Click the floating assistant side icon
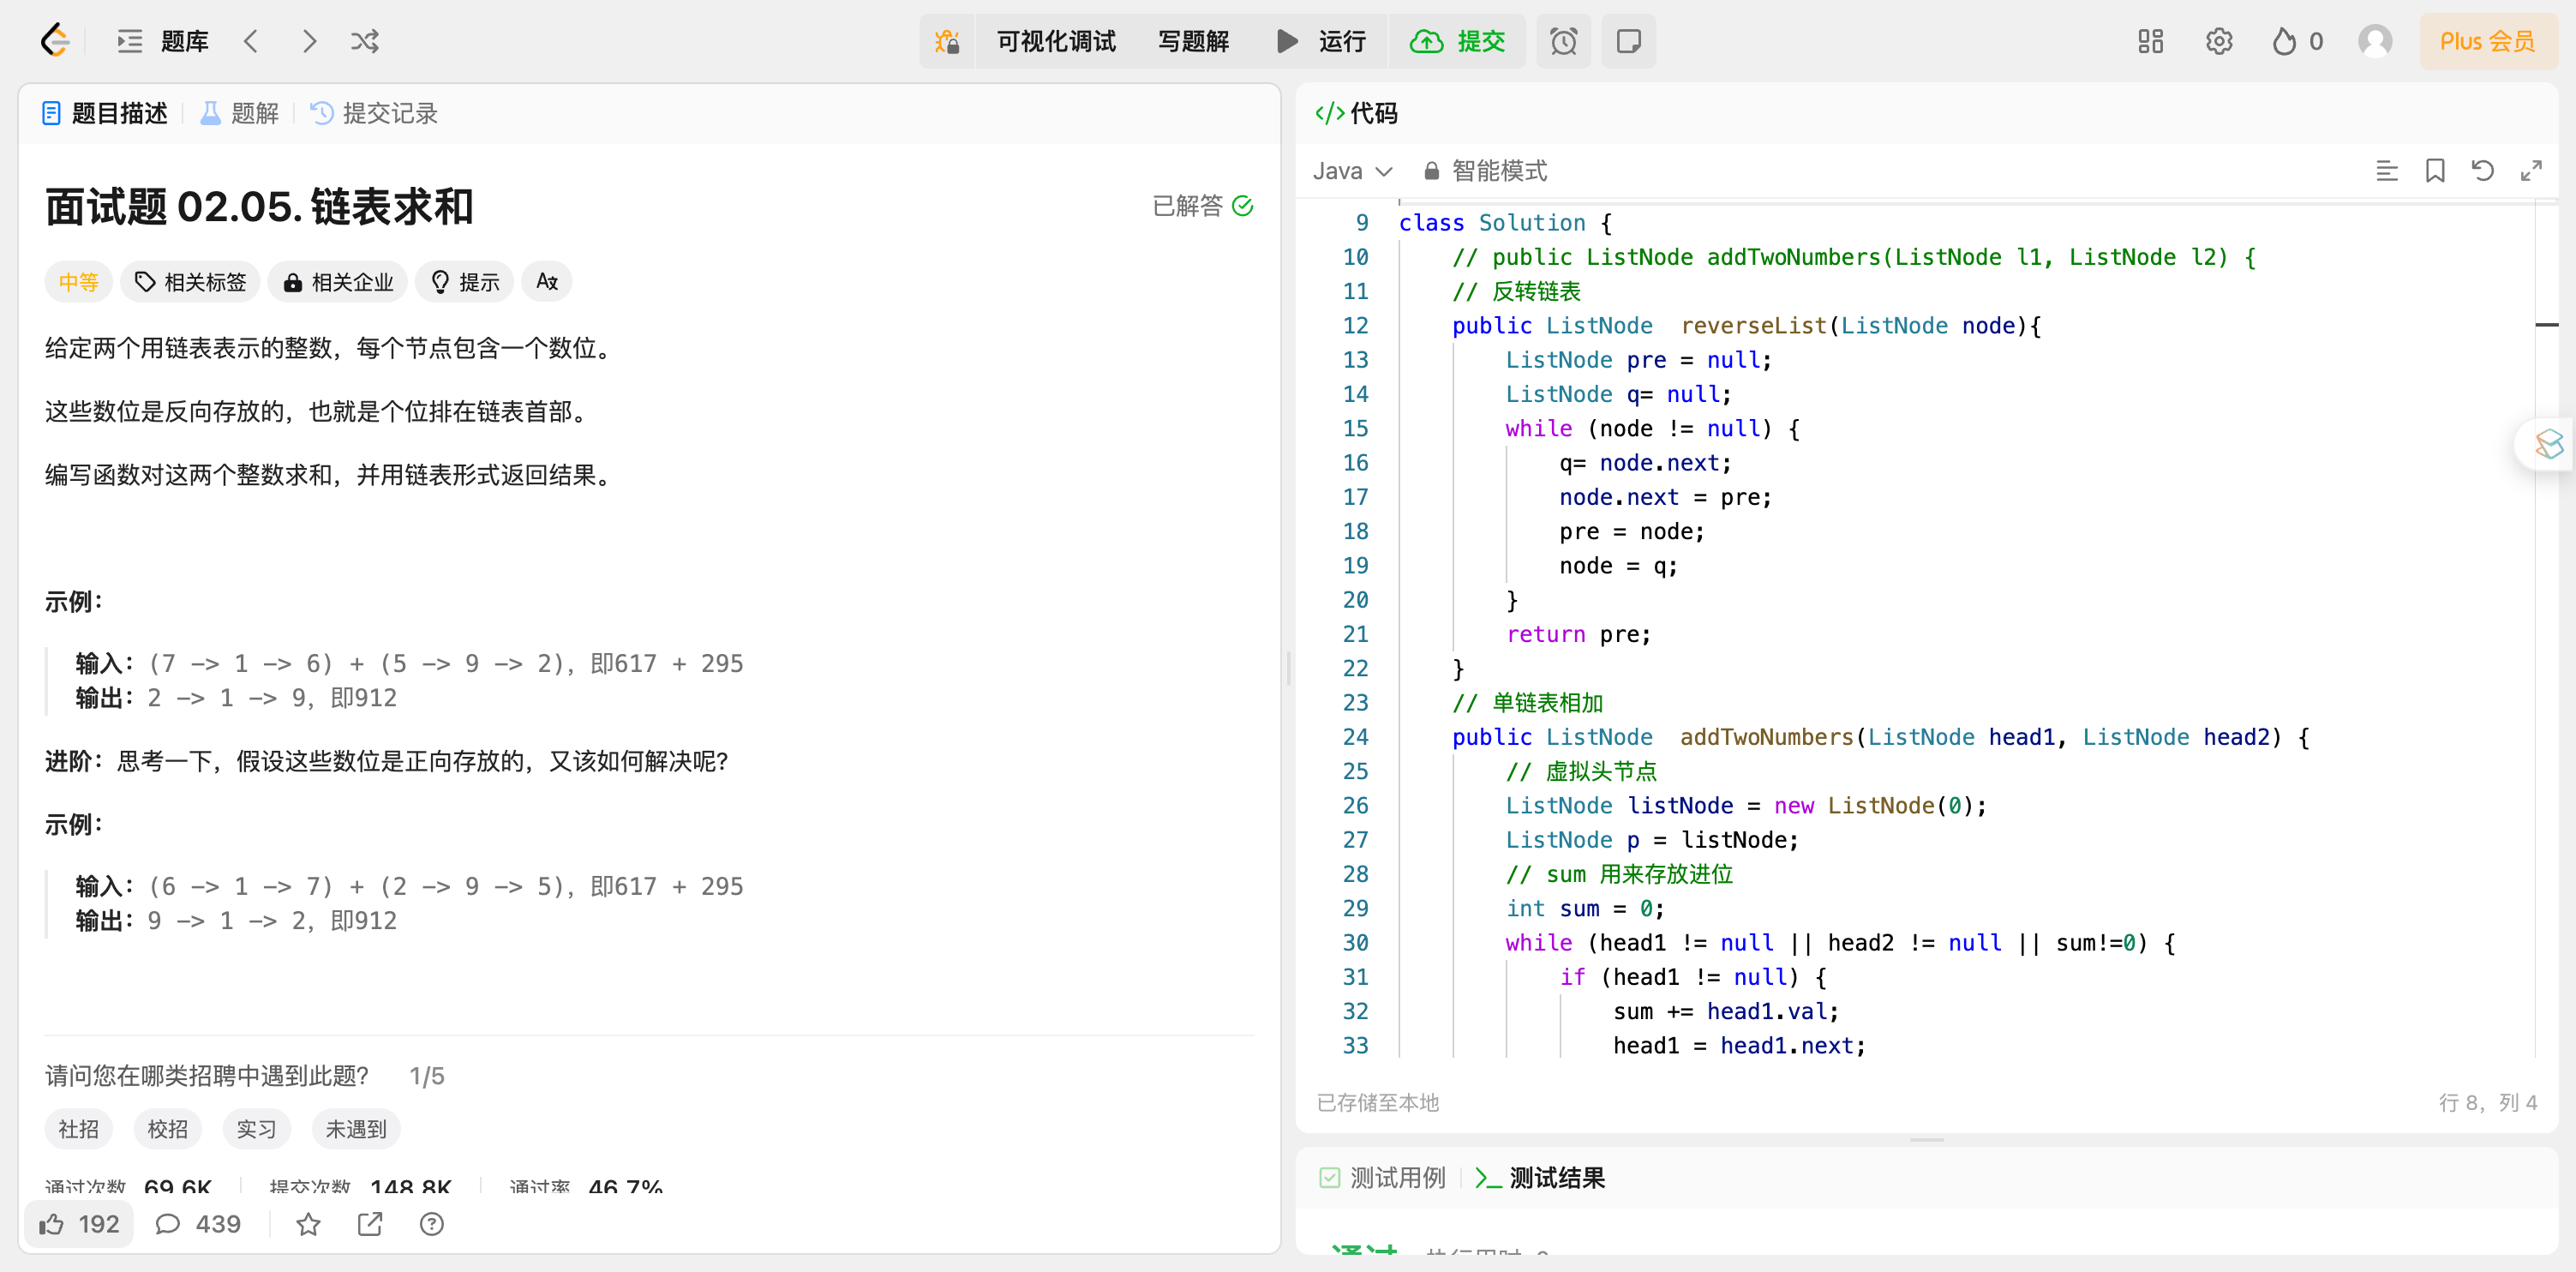 tap(2548, 443)
